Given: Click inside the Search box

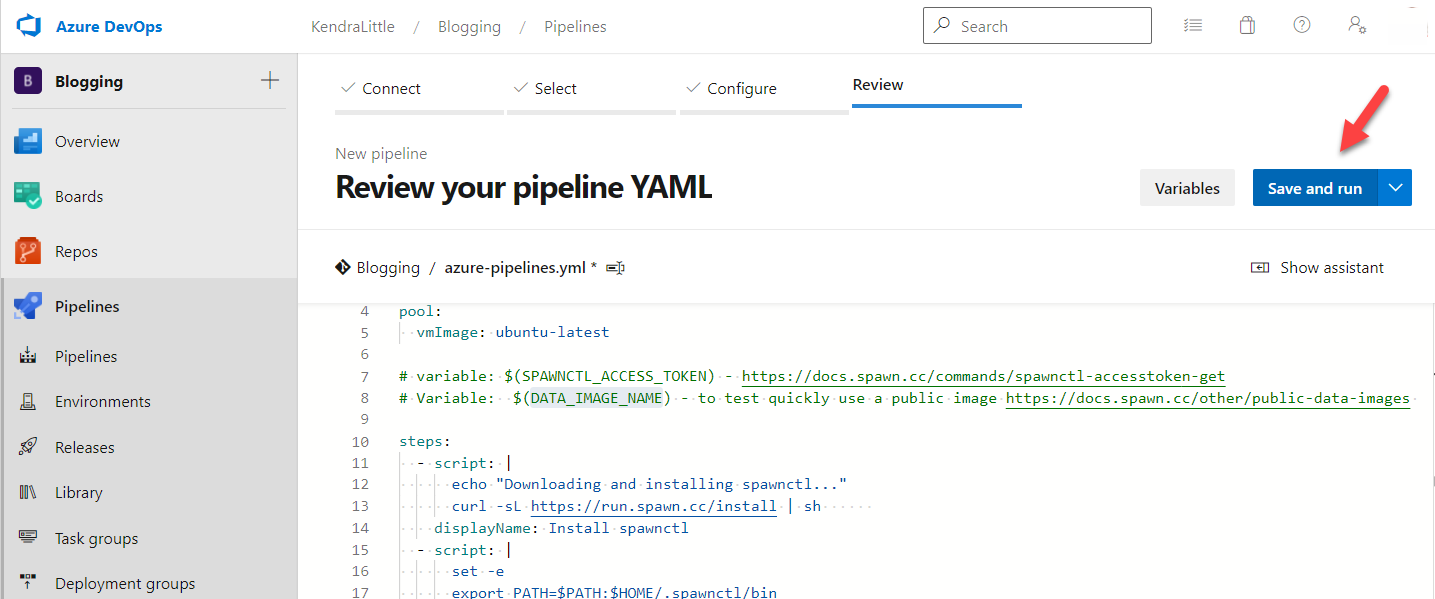Looking at the screenshot, I should click(x=1036, y=25).
